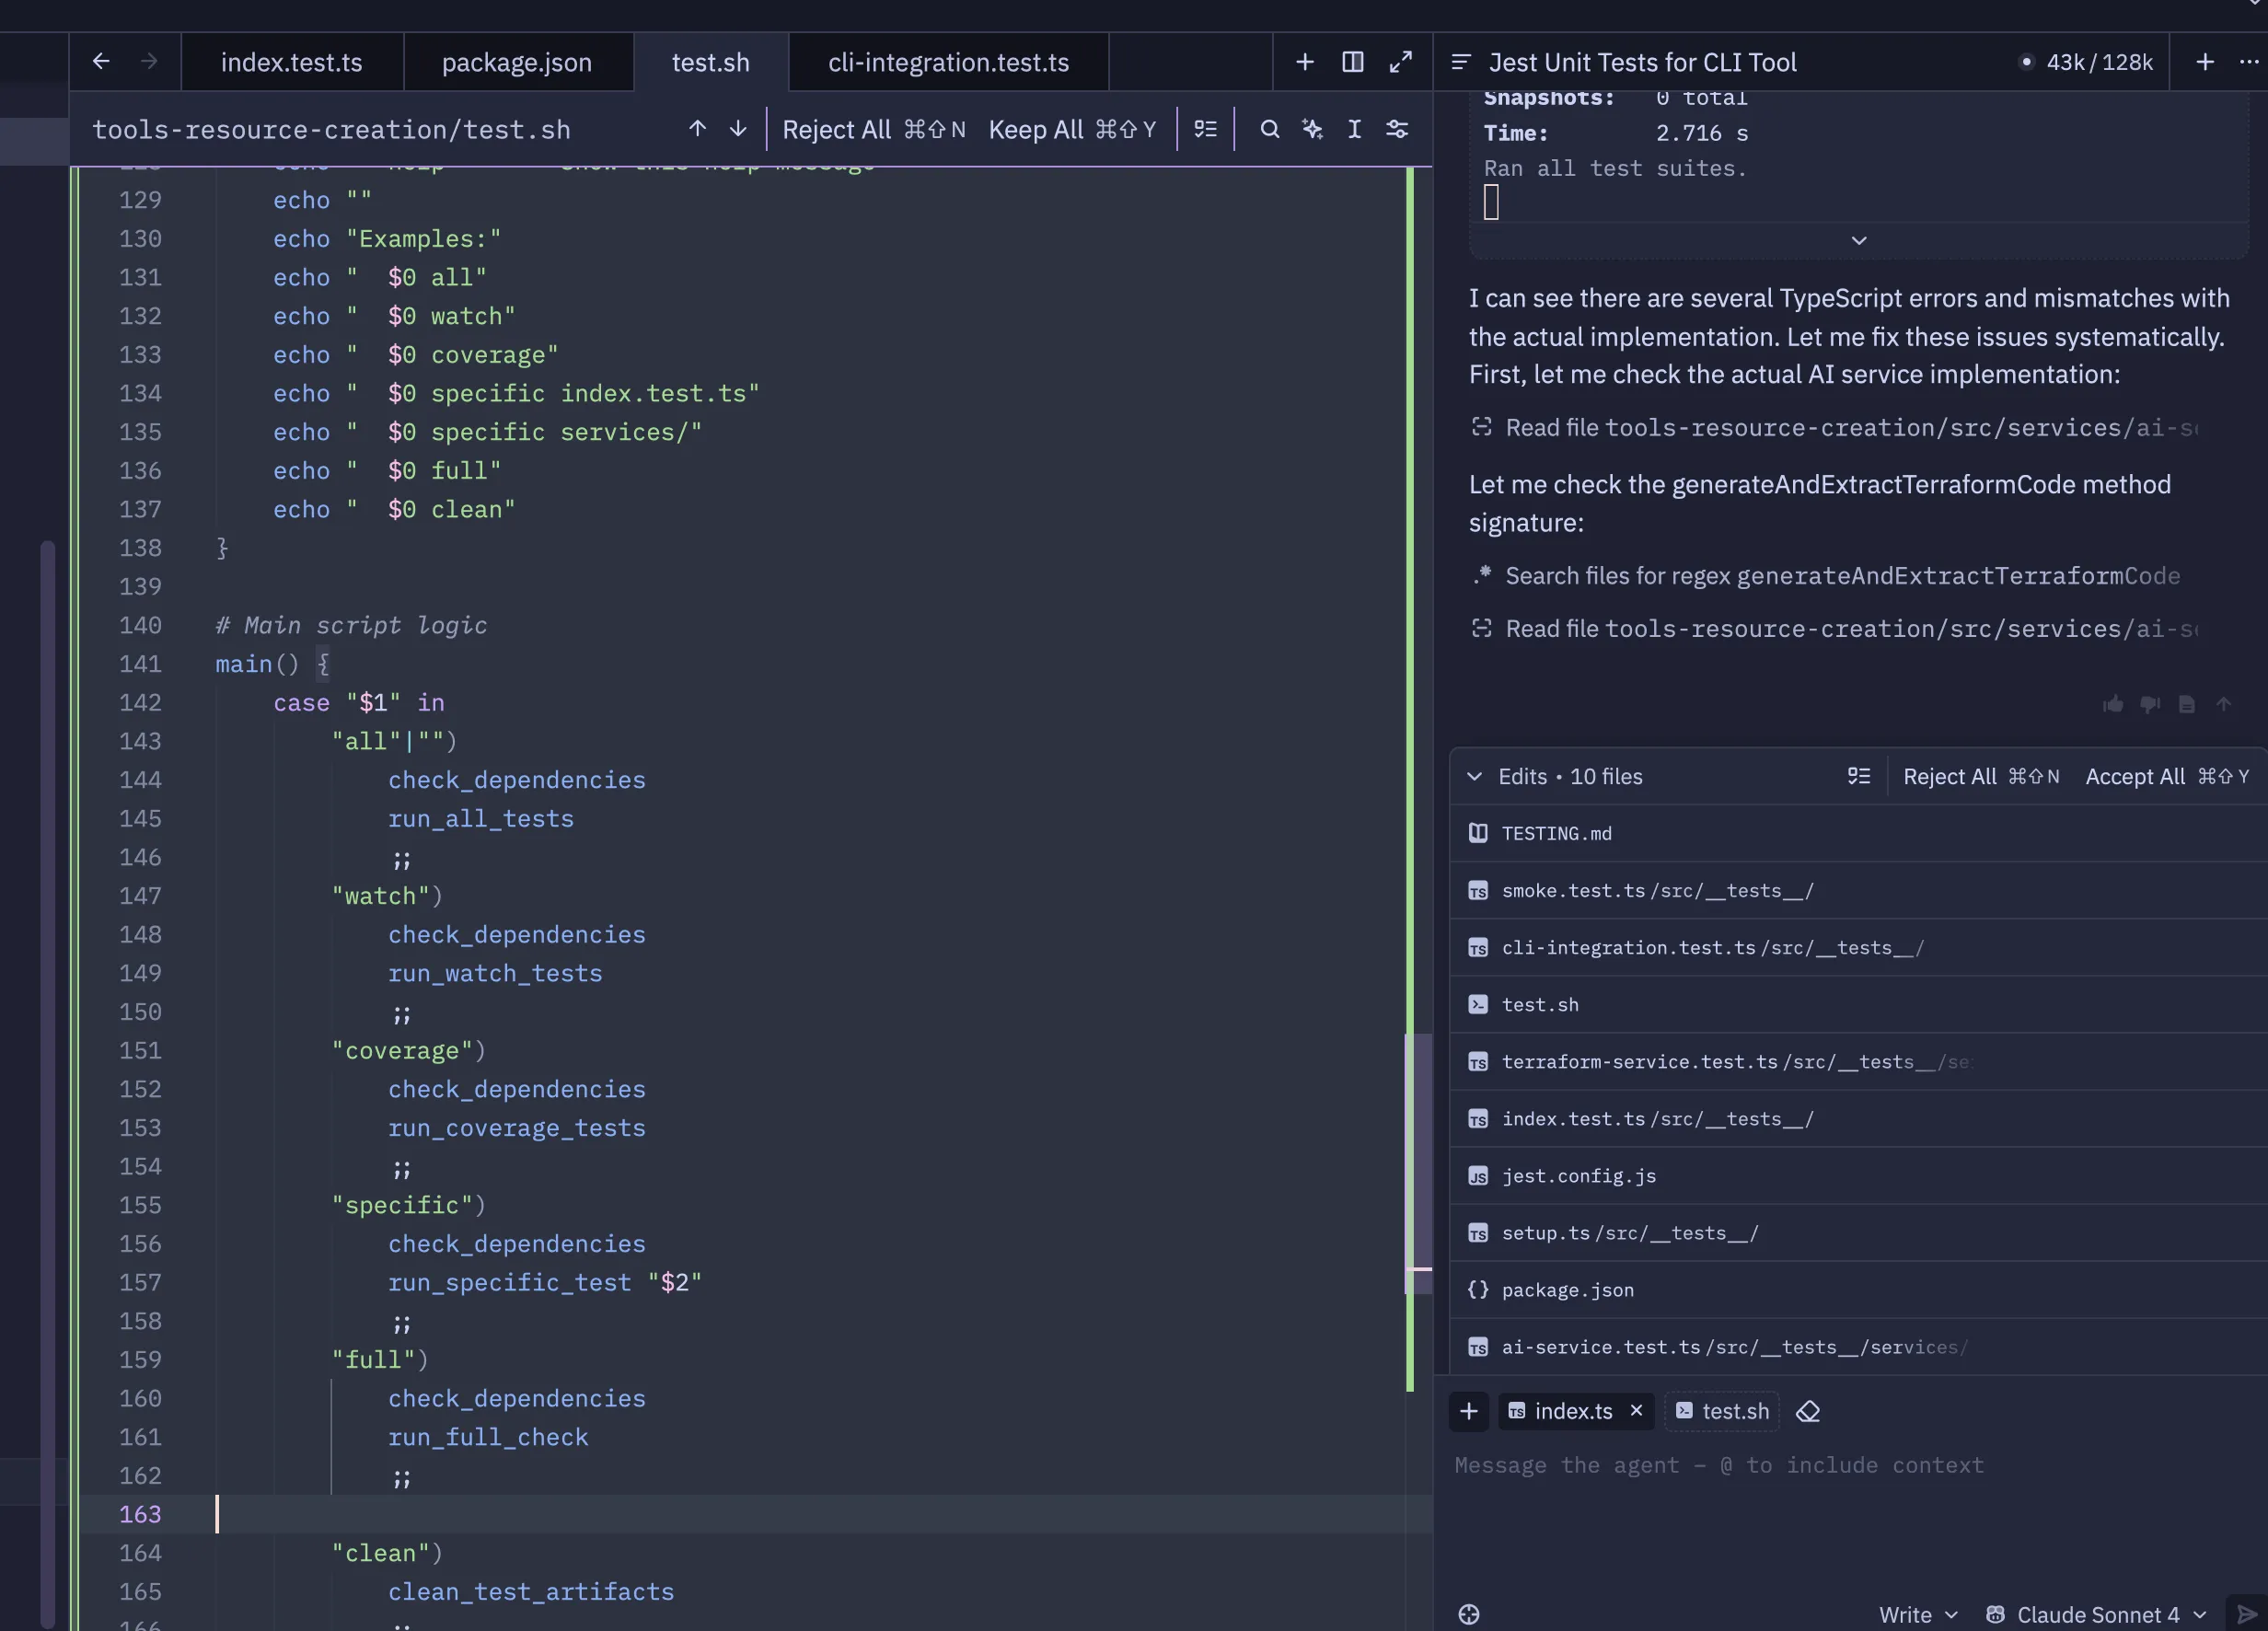Click the project panel scrollbar at the left edge
Screen dimensions: 2268x1631
click(47, 1085)
